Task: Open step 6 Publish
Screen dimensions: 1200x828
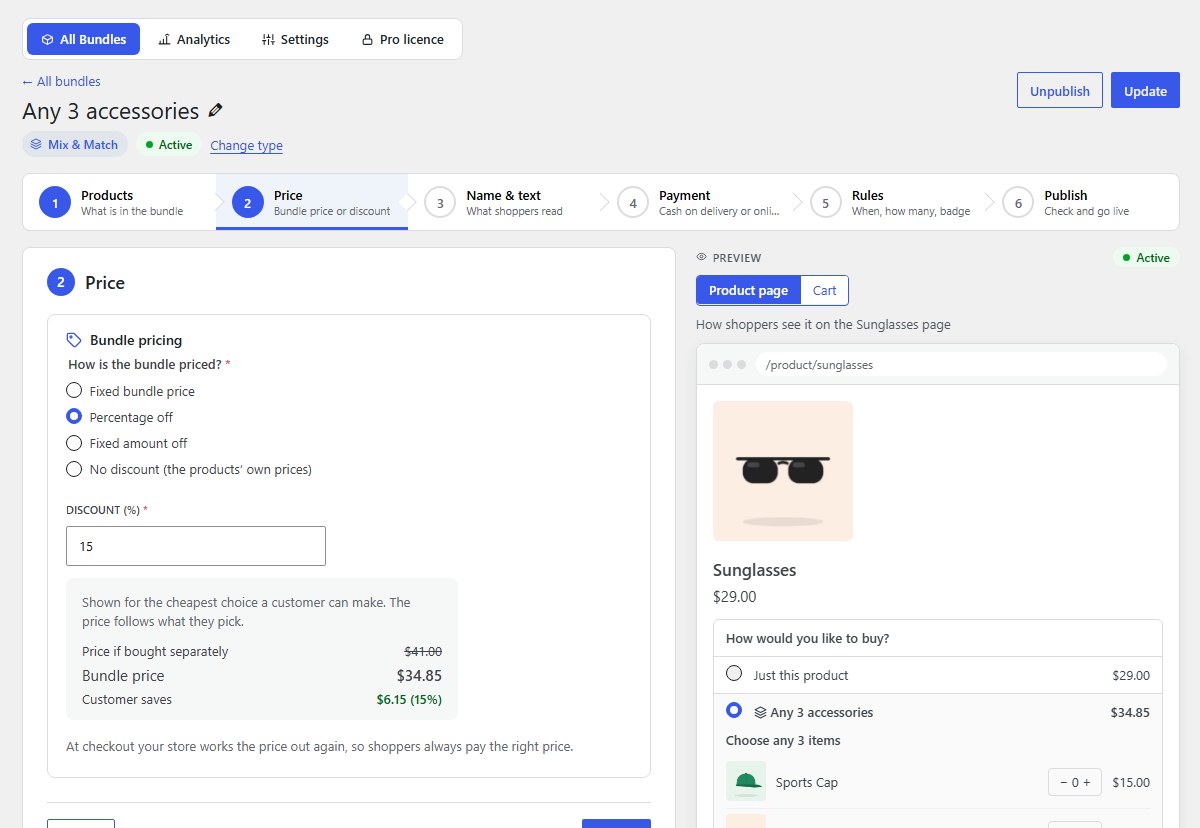Action: coord(1083,202)
